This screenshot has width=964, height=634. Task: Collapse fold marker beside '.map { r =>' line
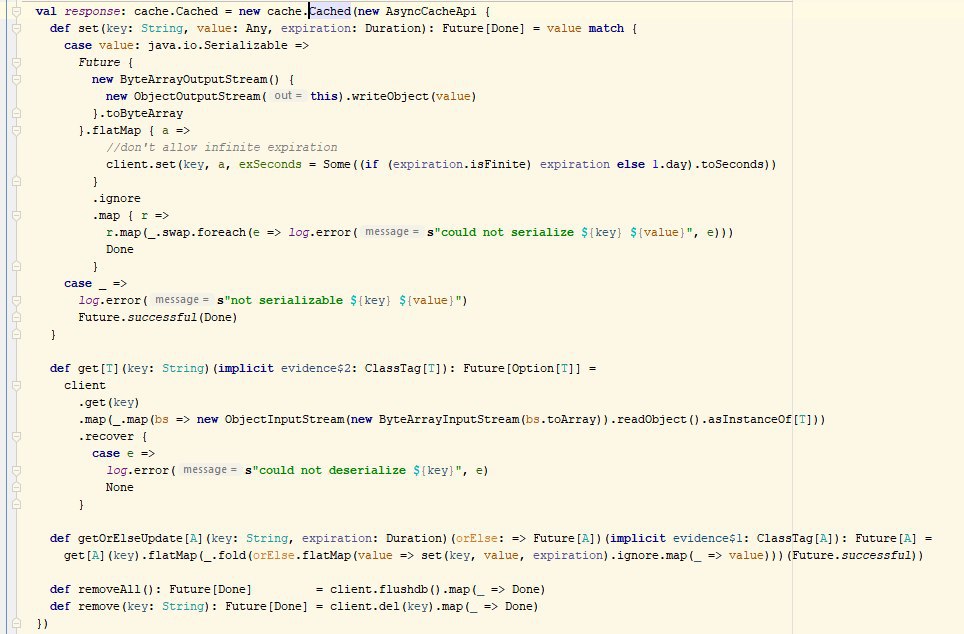coord(17,215)
